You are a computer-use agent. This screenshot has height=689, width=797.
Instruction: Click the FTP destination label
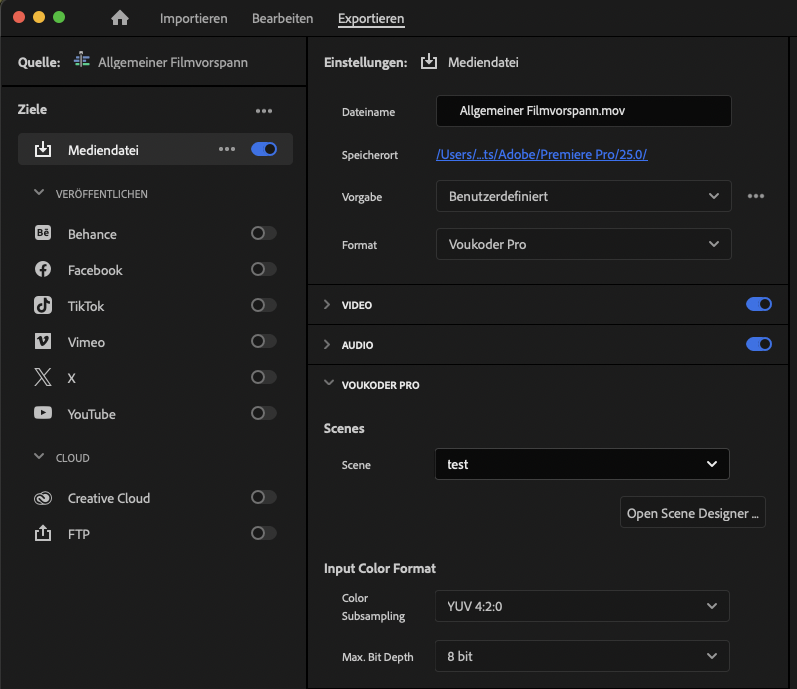[79, 534]
